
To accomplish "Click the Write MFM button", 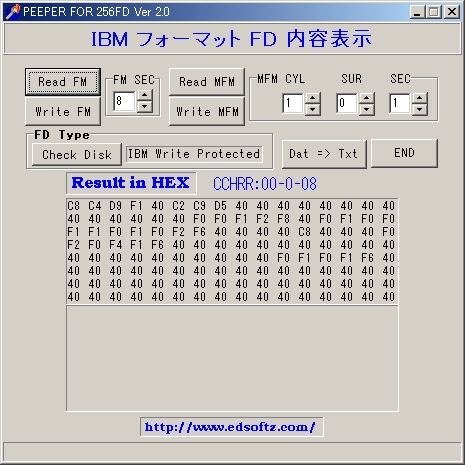I will (207, 112).
